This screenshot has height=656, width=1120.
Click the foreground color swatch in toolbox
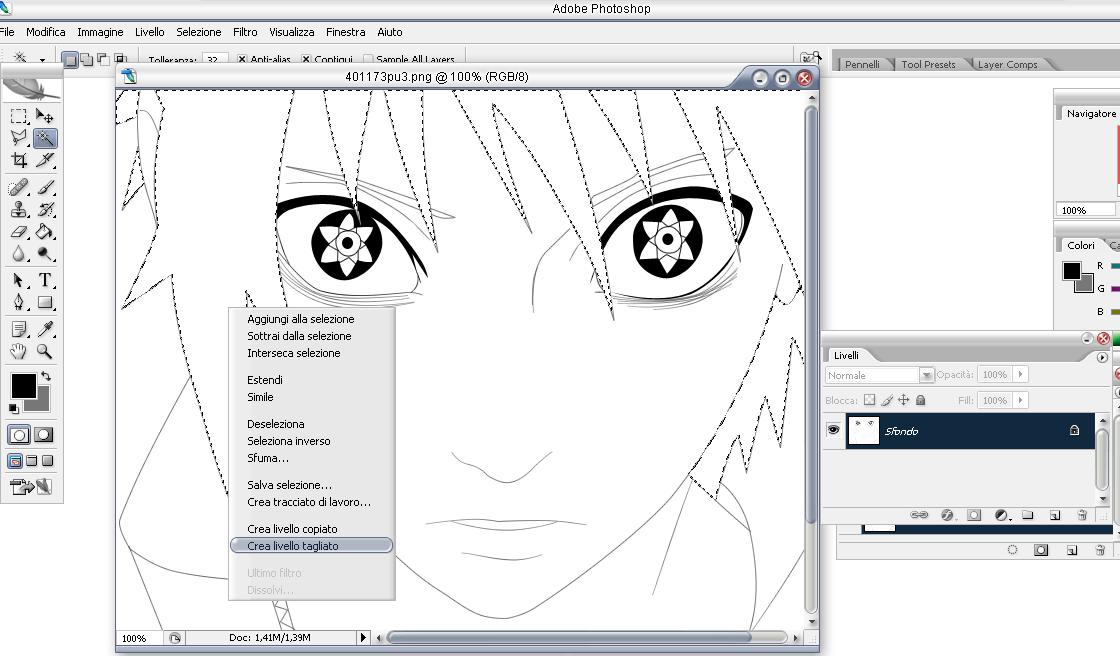click(x=22, y=385)
